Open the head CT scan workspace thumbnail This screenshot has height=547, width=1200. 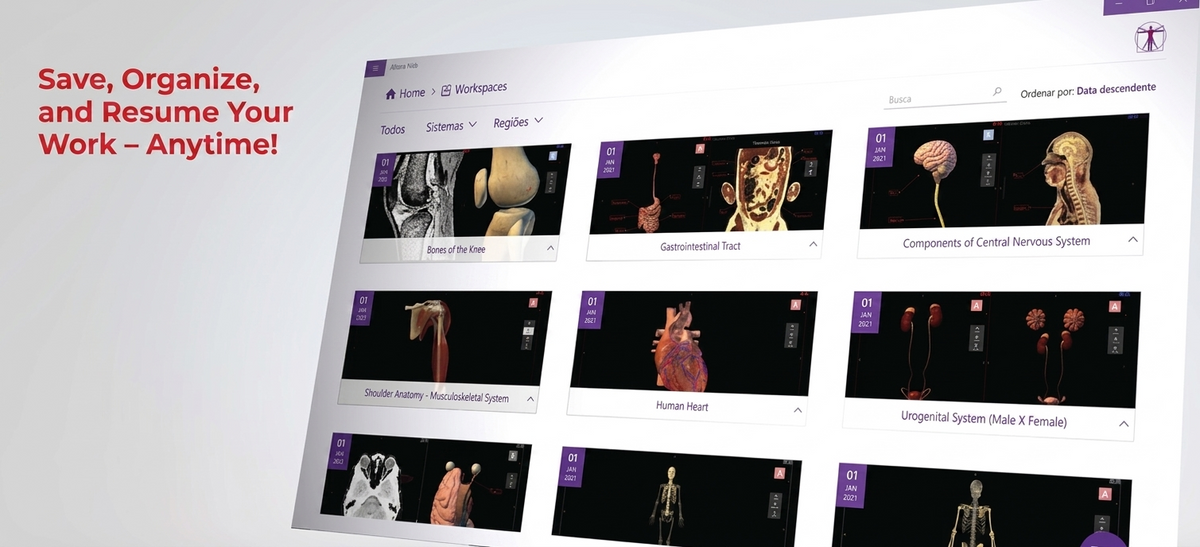425,483
